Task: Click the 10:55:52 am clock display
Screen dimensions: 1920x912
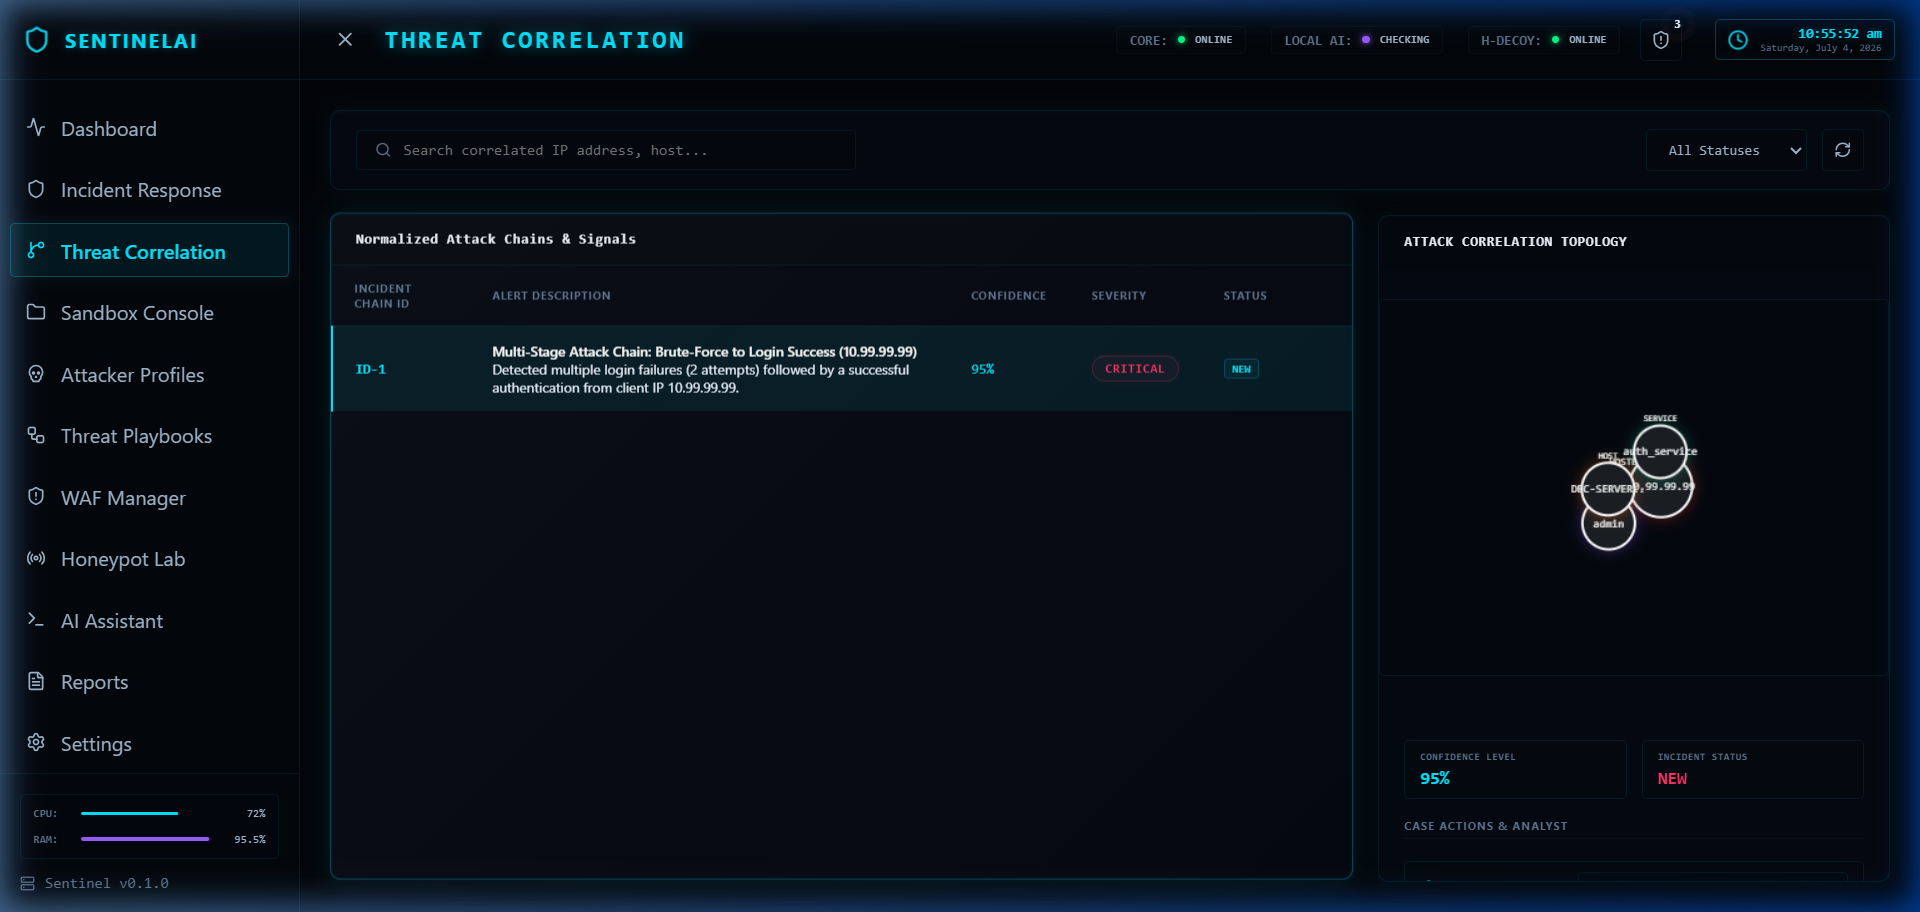Action: point(1839,34)
